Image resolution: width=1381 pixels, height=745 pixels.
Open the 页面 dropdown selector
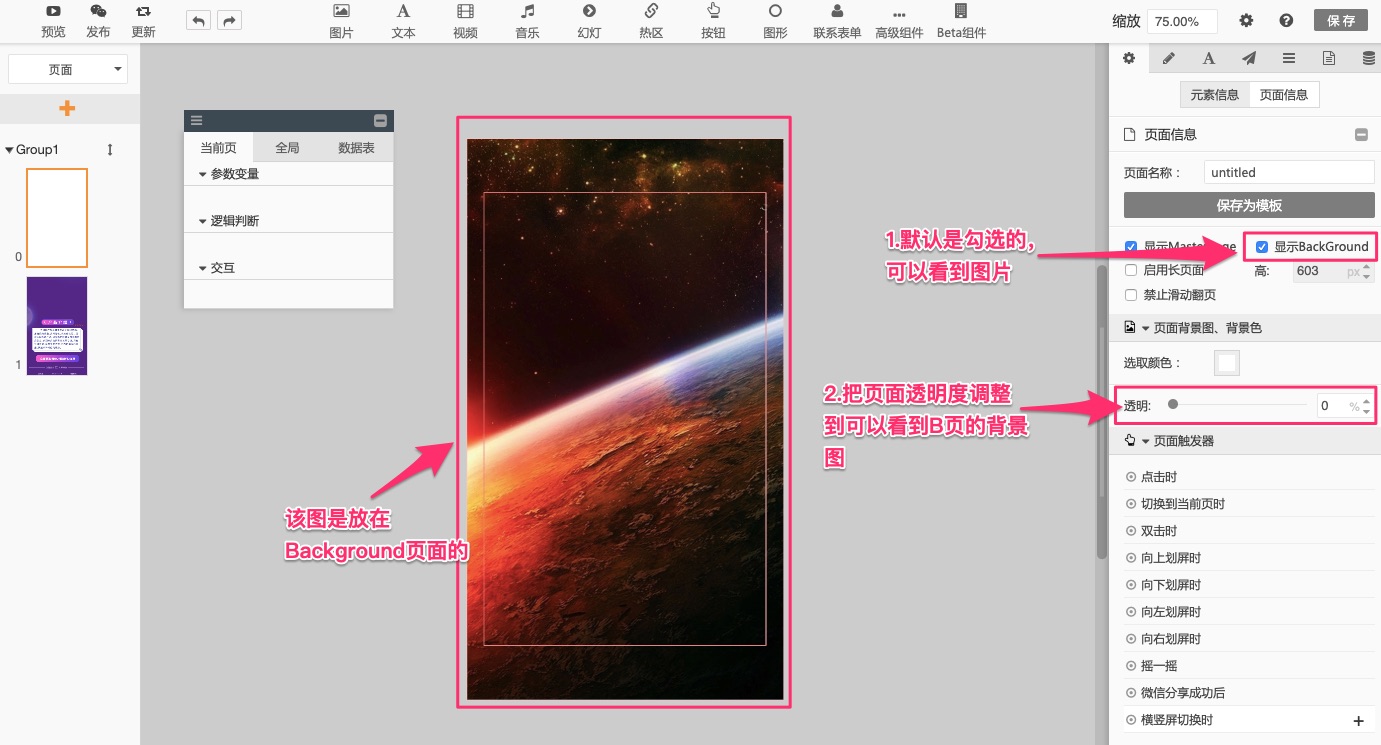tap(68, 69)
